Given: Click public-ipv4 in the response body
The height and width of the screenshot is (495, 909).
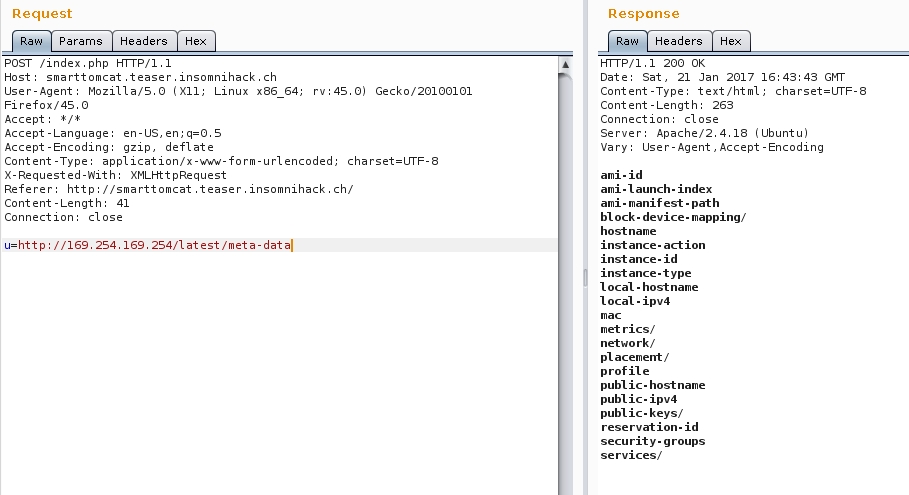Looking at the screenshot, I should pos(639,399).
